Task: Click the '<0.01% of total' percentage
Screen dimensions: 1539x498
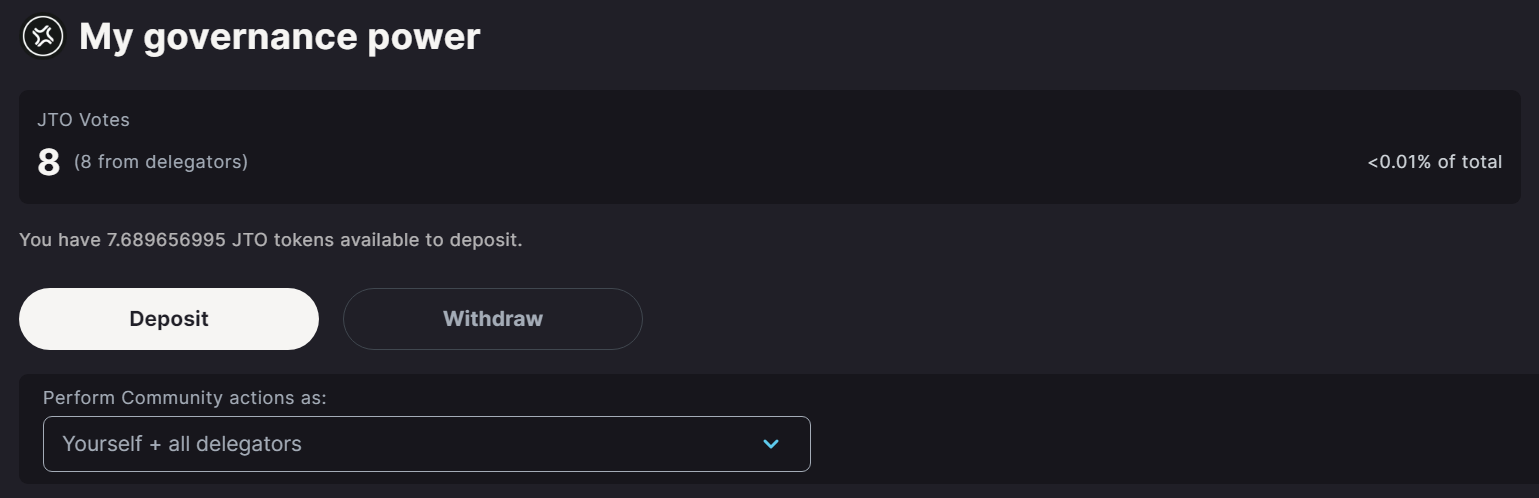Action: click(x=1434, y=162)
